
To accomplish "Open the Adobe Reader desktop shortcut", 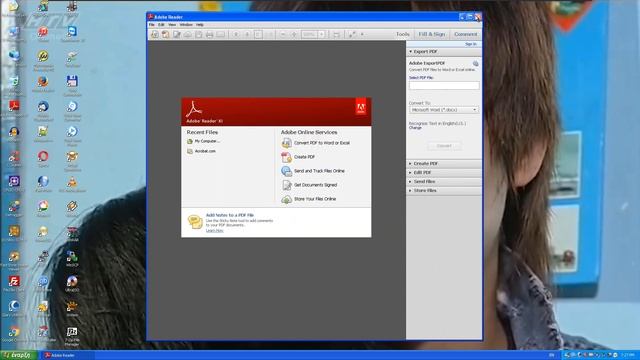I will click(14, 107).
